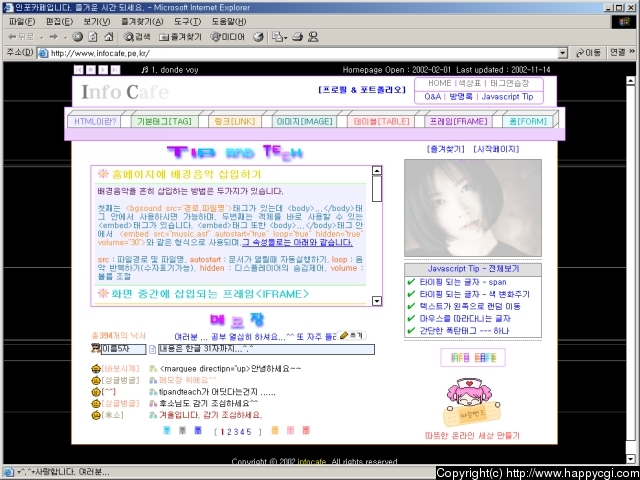Image resolution: width=640 pixels, height=480 pixels.
Task: Open the History toolbar icon
Action: 258,37
